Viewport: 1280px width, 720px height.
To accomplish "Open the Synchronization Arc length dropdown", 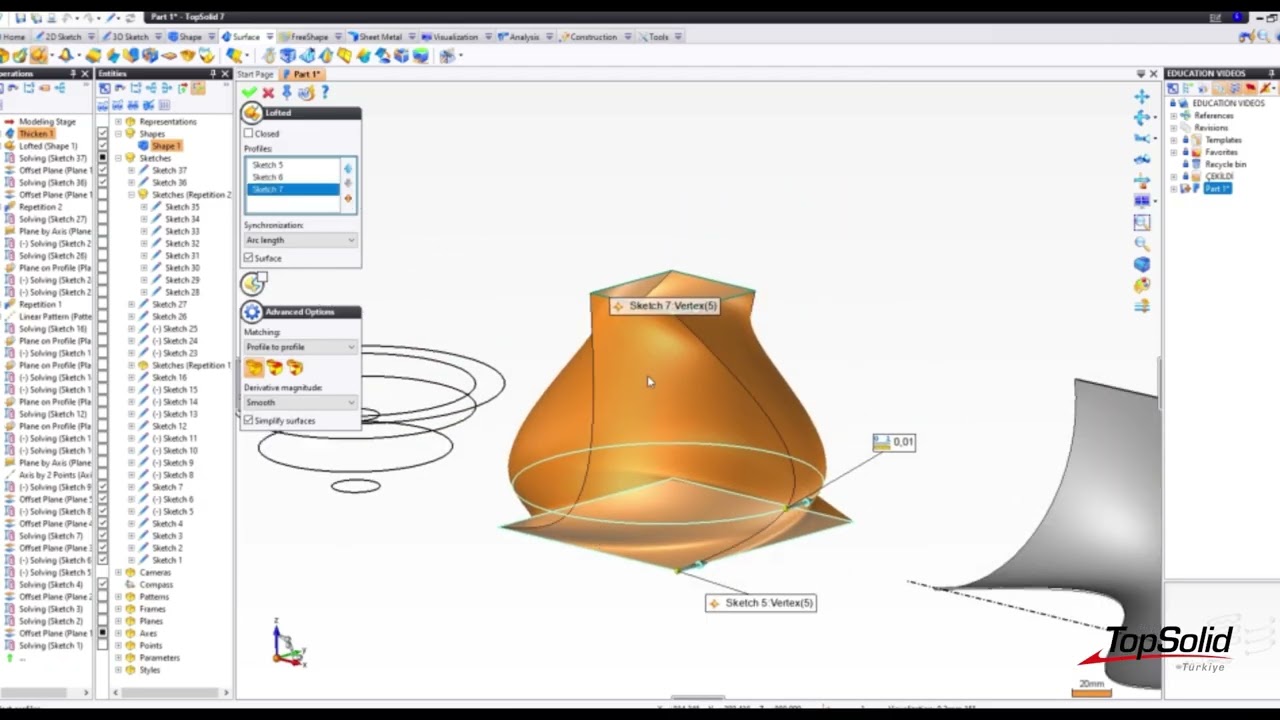I will coord(300,240).
